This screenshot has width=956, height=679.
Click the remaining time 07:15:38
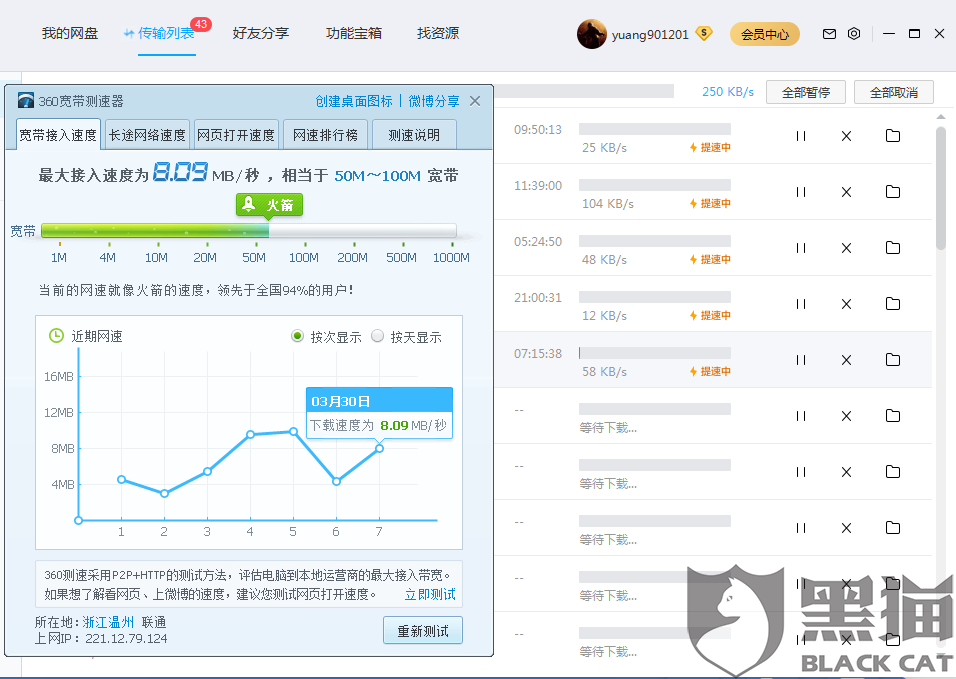tap(538, 354)
